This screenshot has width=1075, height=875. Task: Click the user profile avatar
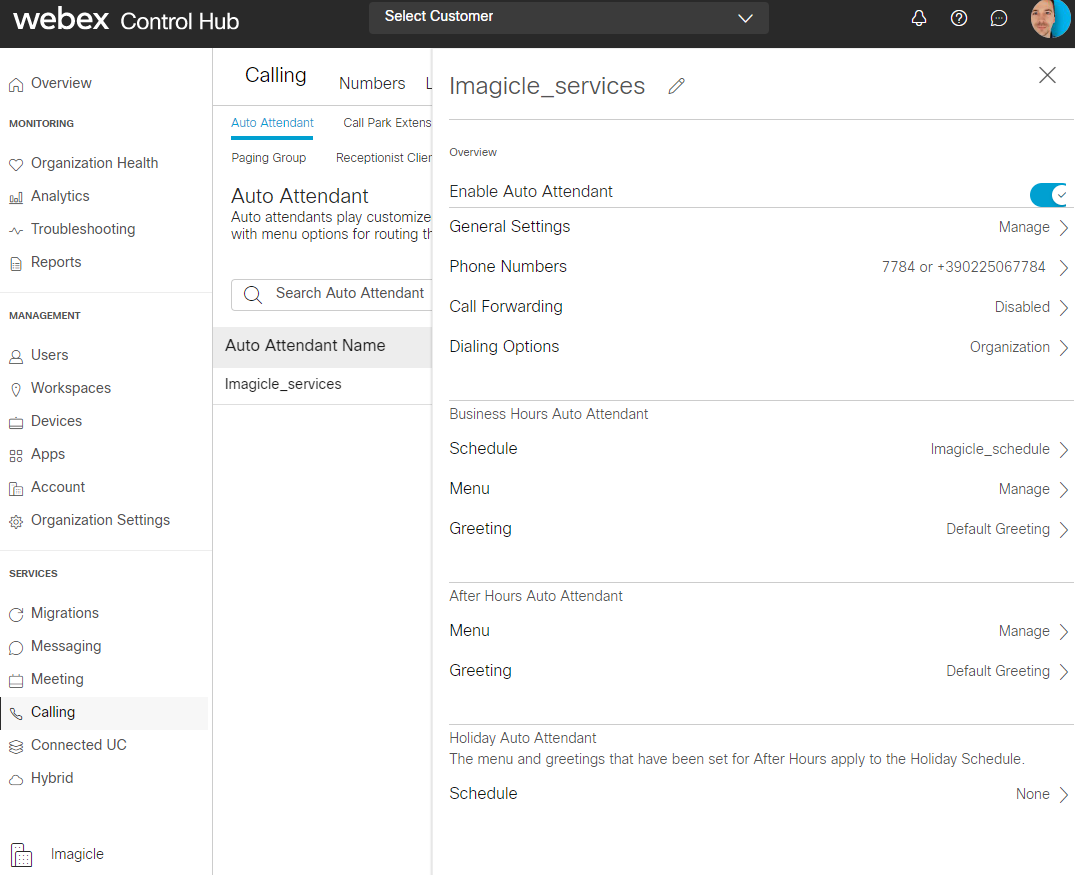click(x=1050, y=19)
